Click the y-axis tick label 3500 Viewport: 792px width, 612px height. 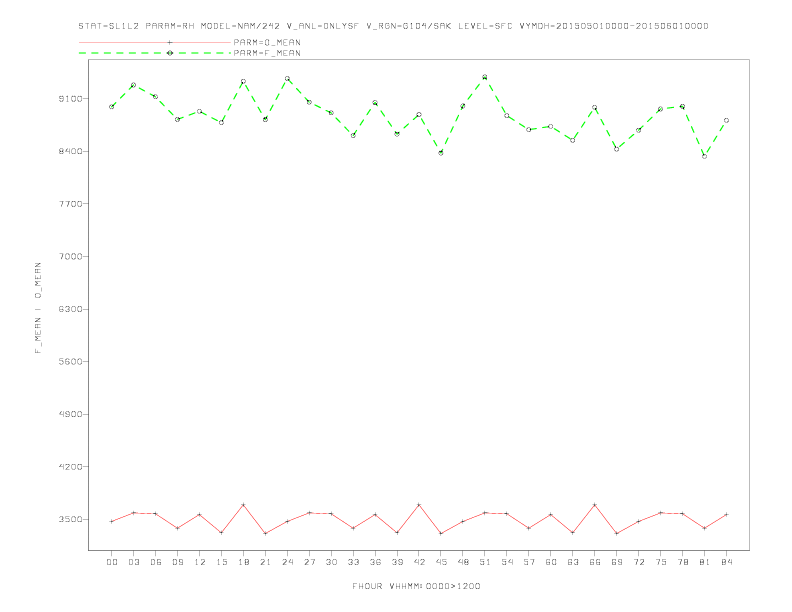(x=70, y=519)
